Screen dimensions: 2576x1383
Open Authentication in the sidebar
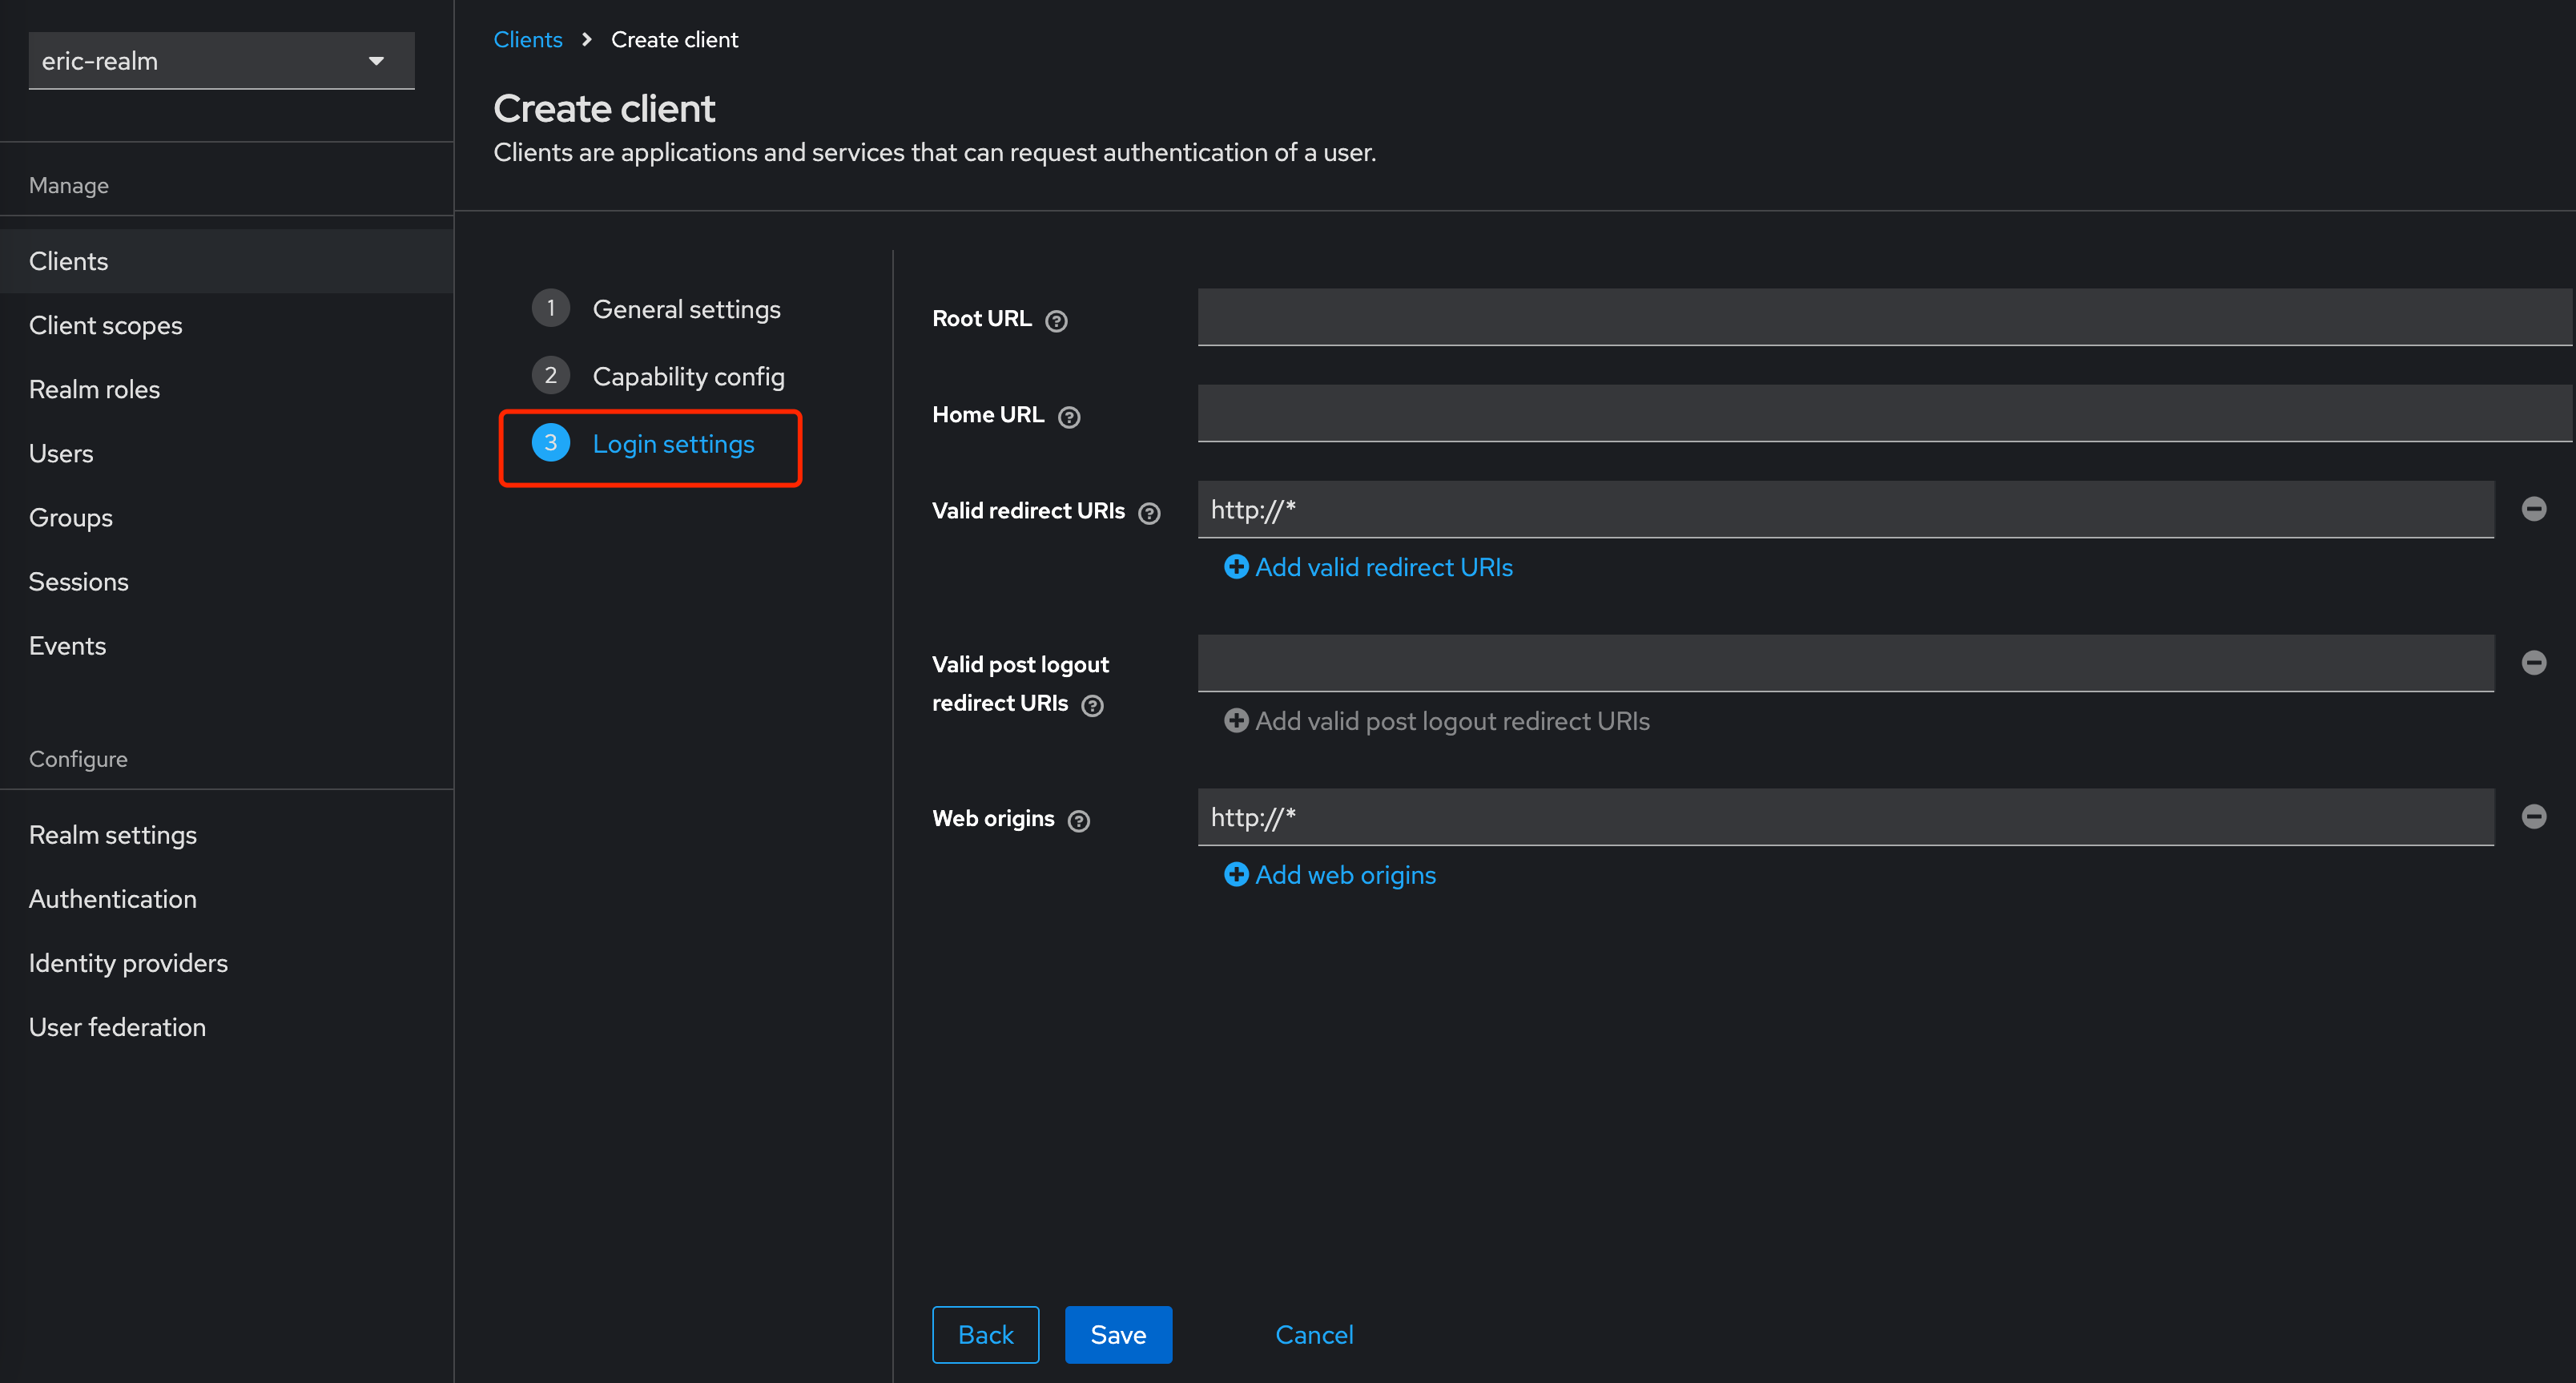pos(227,899)
